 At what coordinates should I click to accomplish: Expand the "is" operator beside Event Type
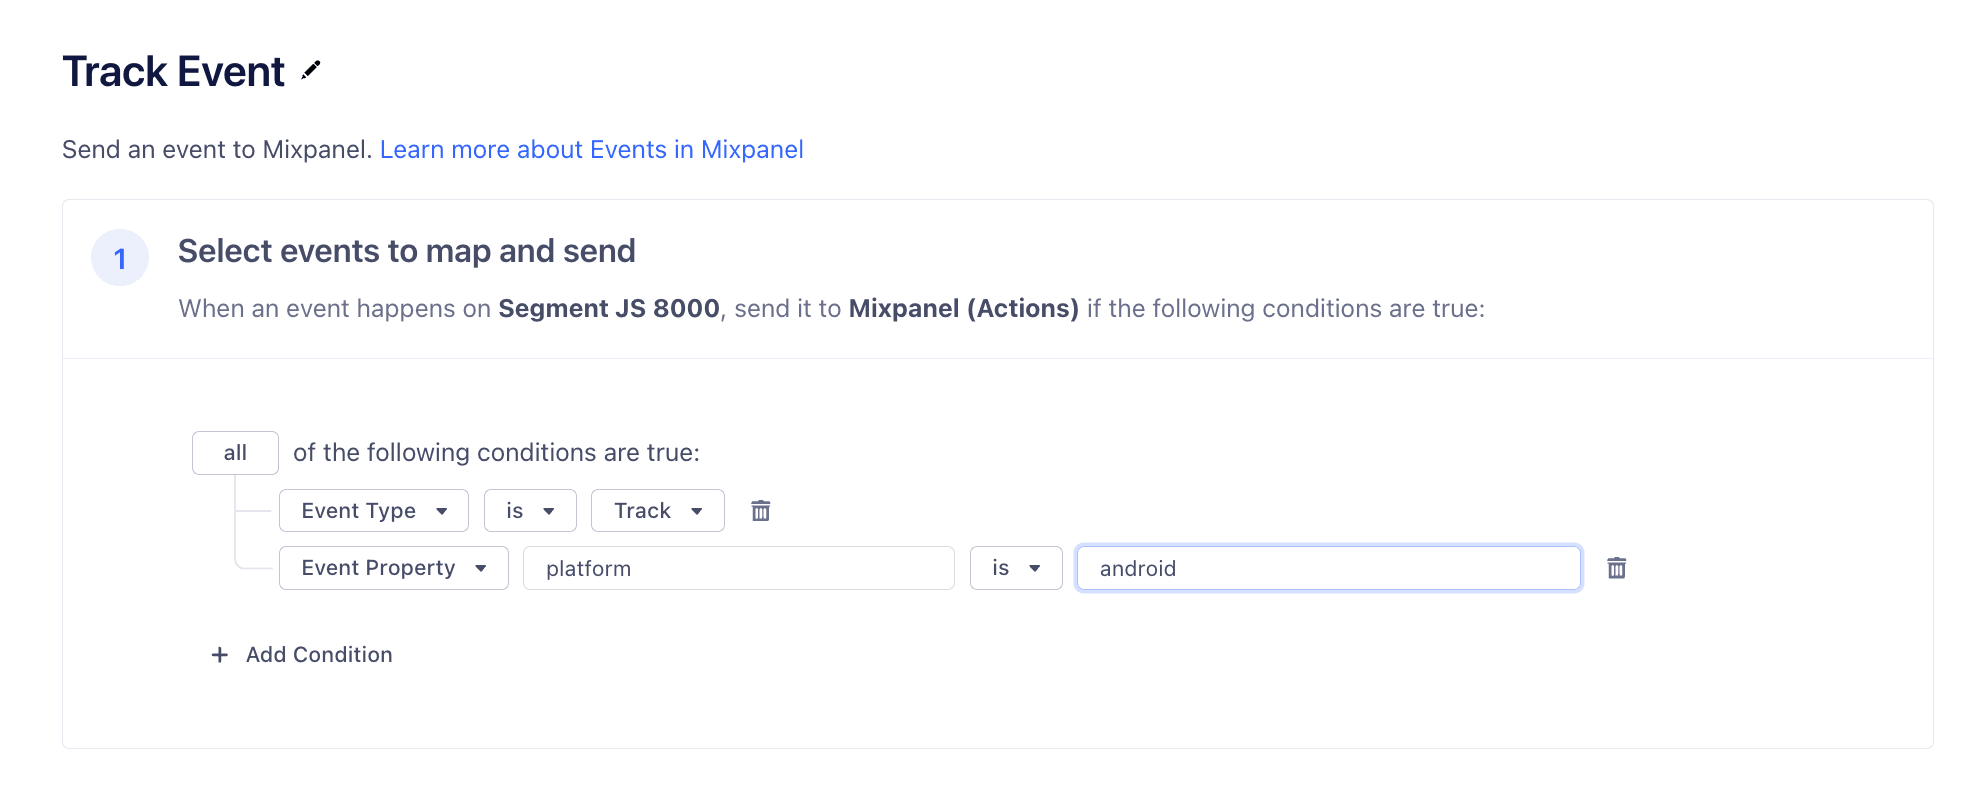(530, 511)
